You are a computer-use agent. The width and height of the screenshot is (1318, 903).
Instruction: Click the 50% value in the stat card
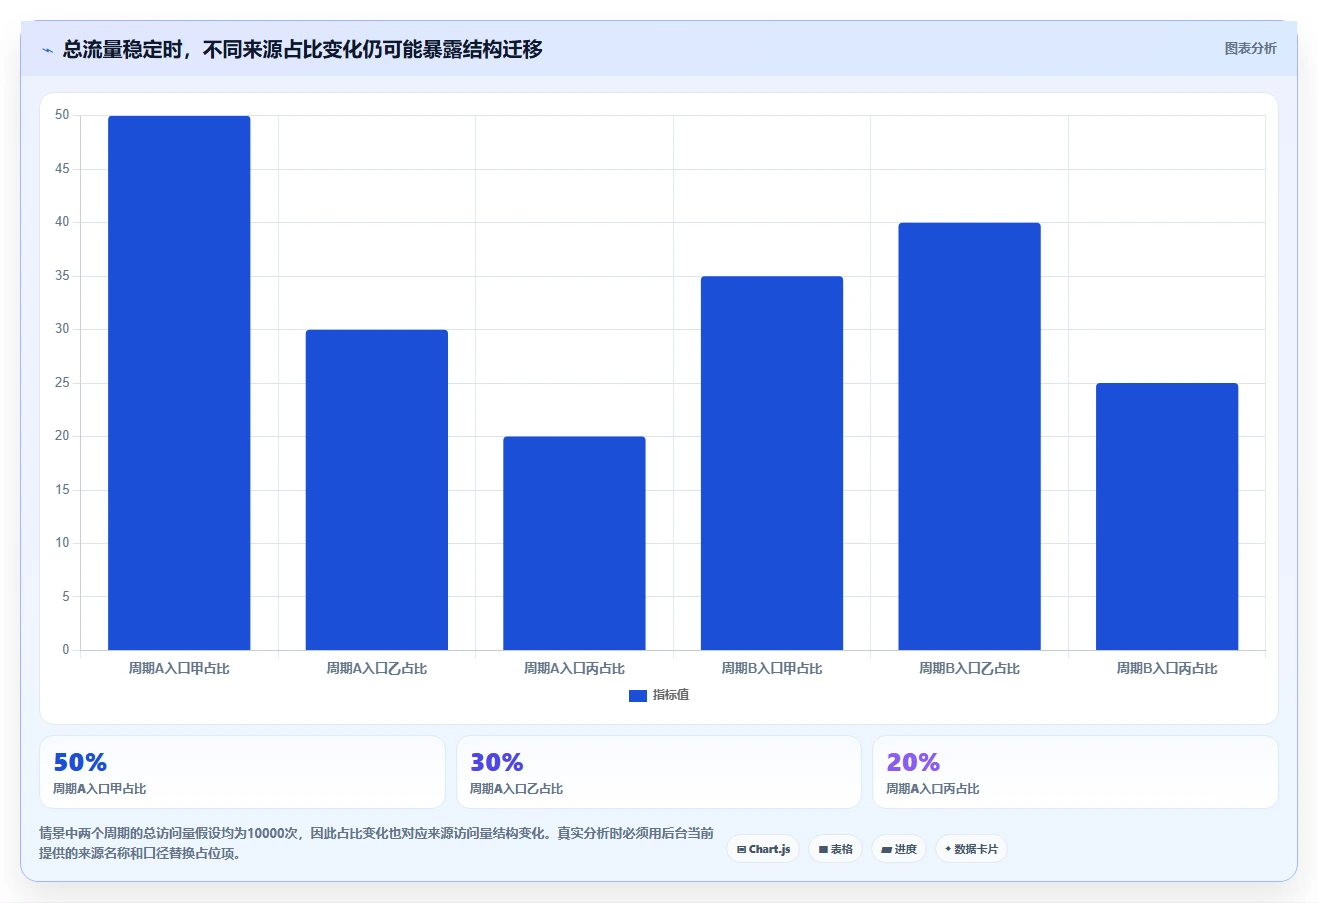coord(80,762)
